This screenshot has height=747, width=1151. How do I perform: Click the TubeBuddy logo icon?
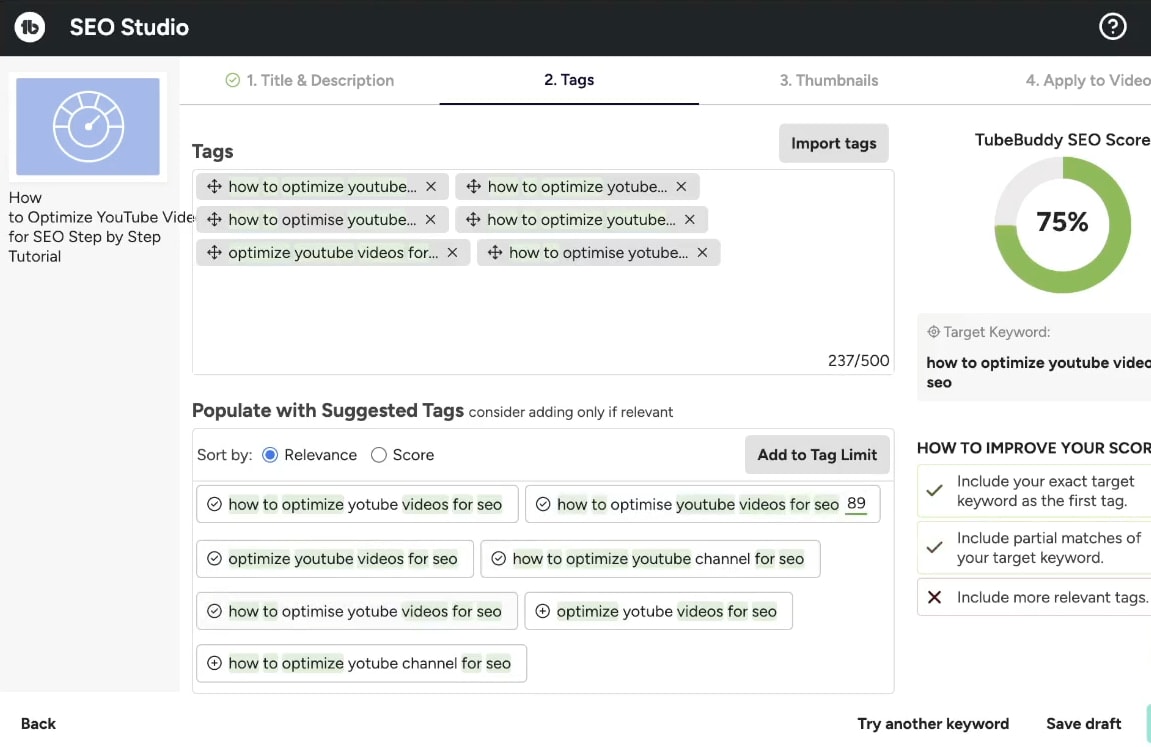pos(29,27)
